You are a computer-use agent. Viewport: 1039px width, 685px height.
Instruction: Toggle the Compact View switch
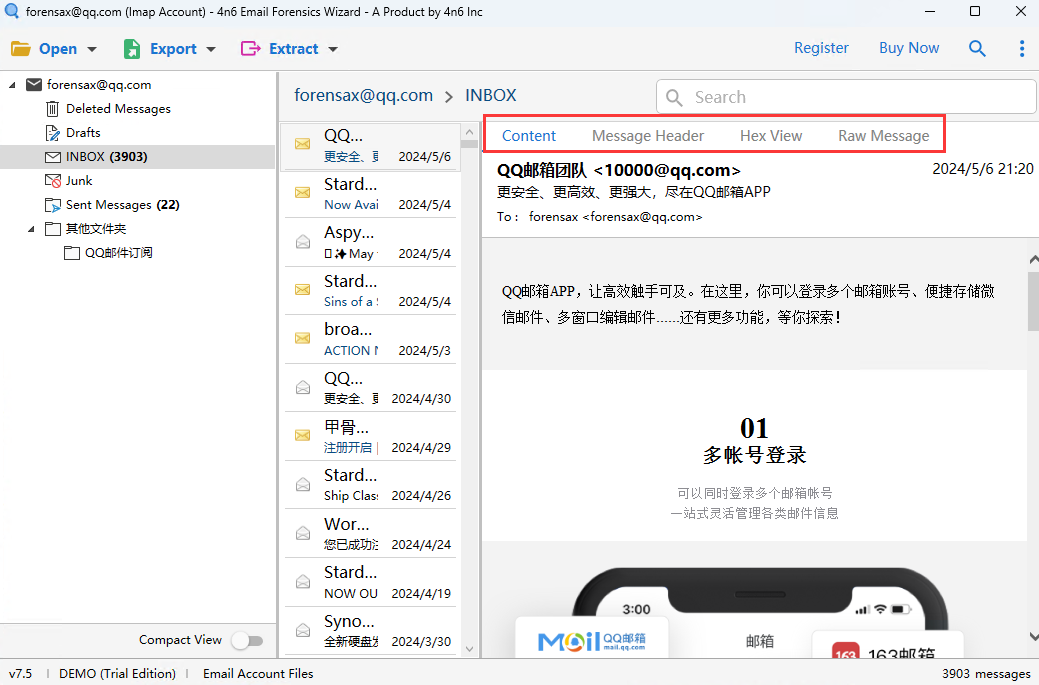pos(246,640)
